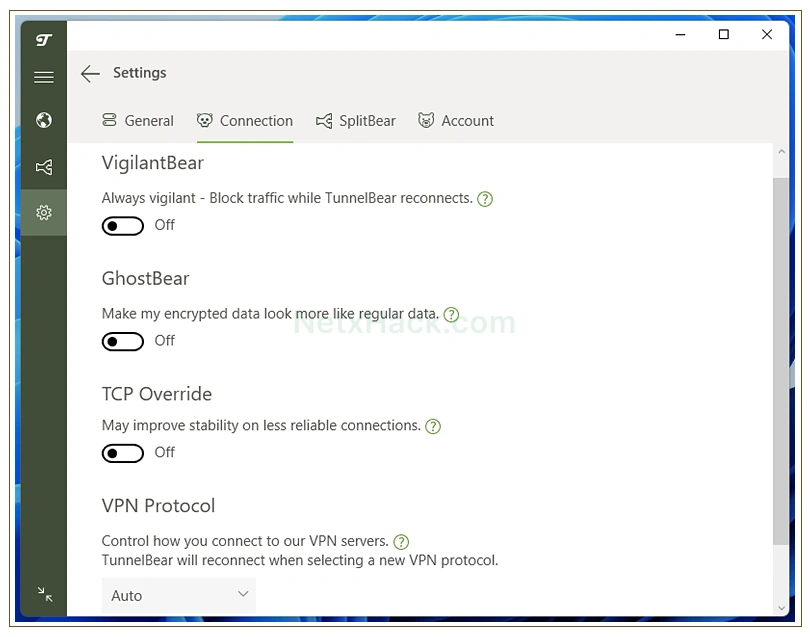810x637 pixels.
Task: Open TCP Override help question mark
Action: pos(432,426)
